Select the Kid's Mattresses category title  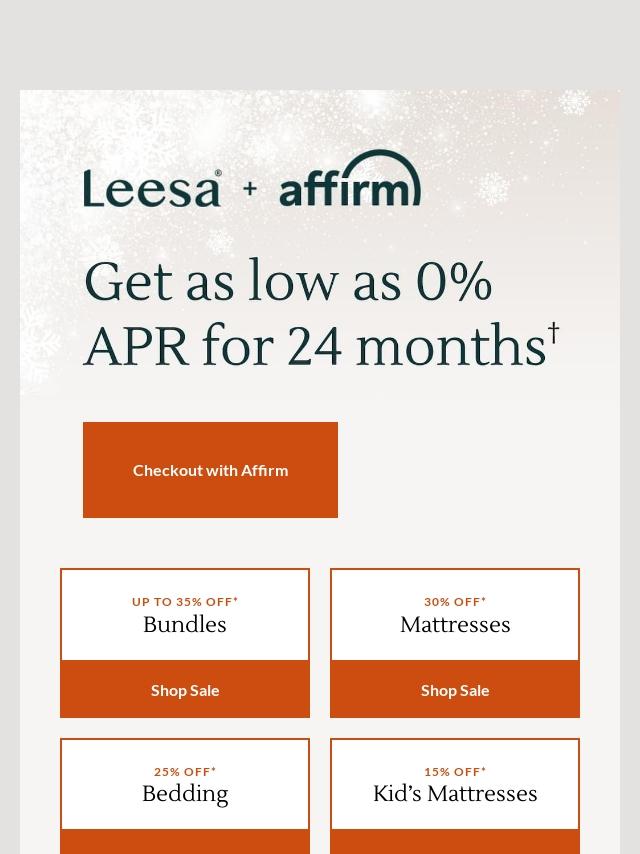(455, 794)
